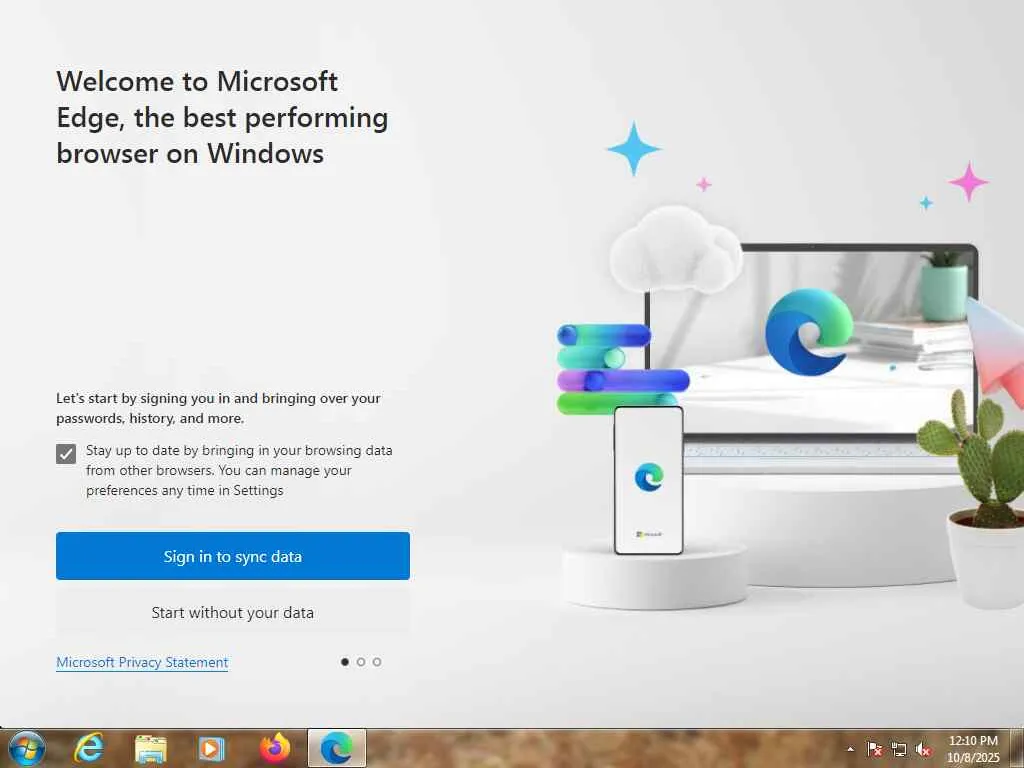Click the Microsoft Edge taskbar icon
Image resolution: width=1024 pixels, height=768 pixels.
pyautogui.click(x=336, y=748)
